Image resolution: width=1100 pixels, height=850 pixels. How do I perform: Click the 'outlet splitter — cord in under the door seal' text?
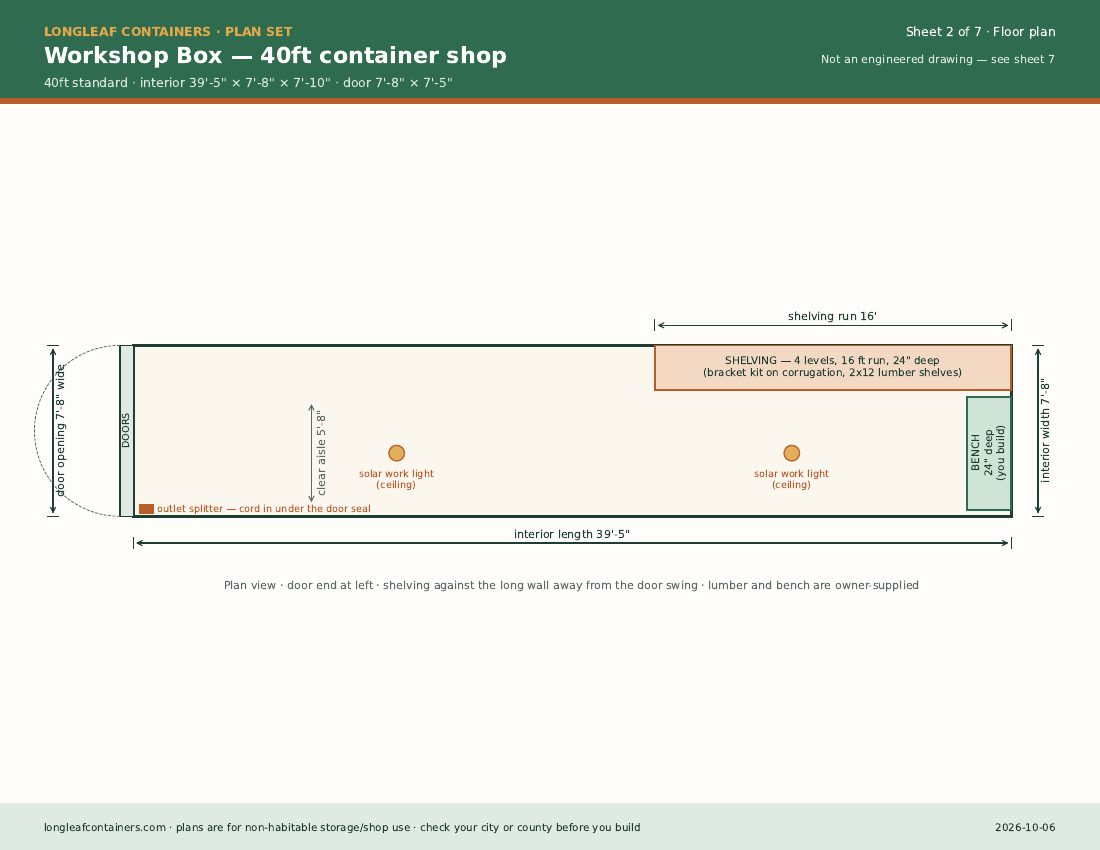point(264,508)
